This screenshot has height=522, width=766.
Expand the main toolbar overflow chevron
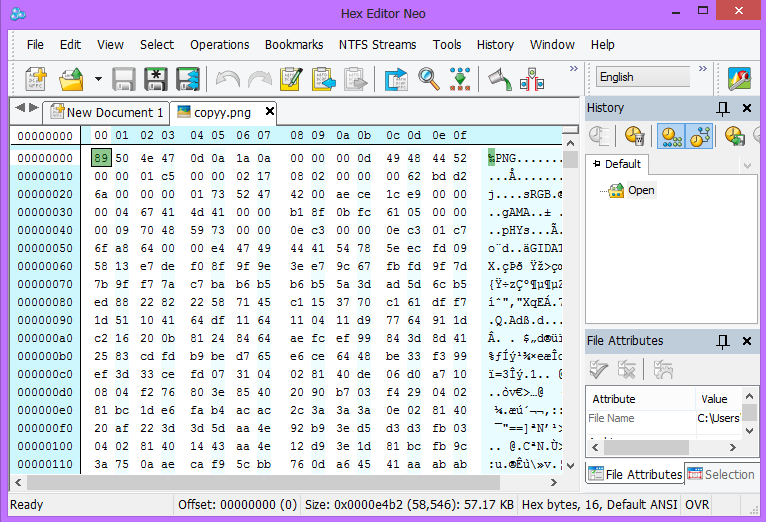tap(574, 68)
